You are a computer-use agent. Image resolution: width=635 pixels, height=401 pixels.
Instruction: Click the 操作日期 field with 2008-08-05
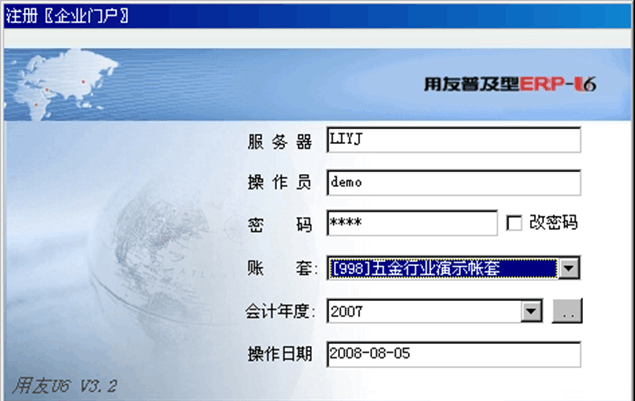tap(454, 354)
